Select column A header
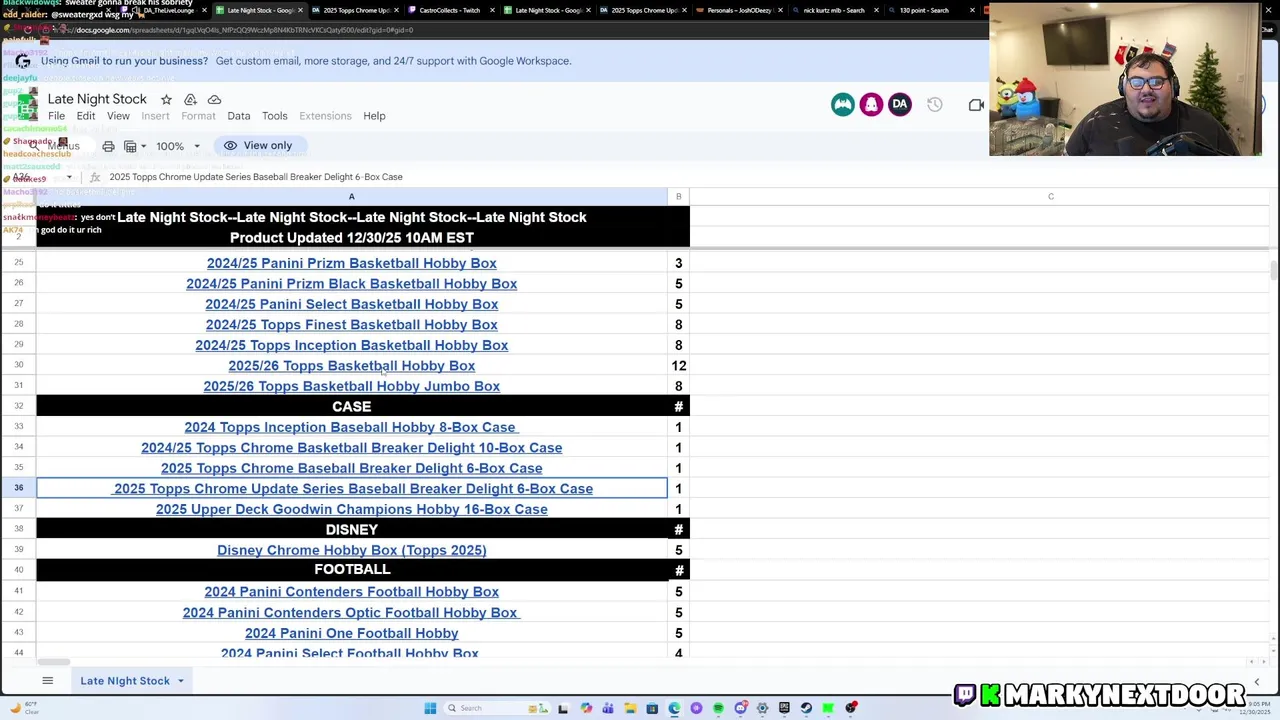The image size is (1280, 720). click(351, 196)
